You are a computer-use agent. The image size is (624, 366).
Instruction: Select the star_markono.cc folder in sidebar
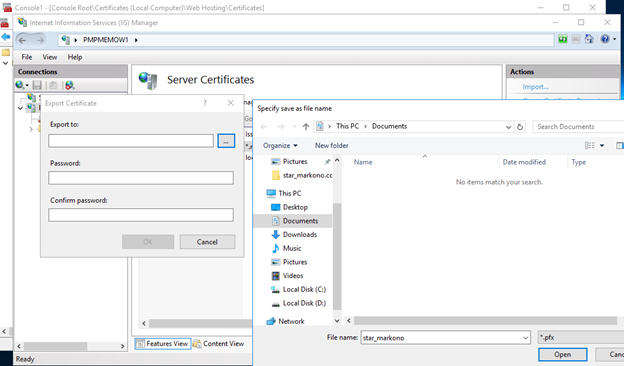(x=301, y=175)
